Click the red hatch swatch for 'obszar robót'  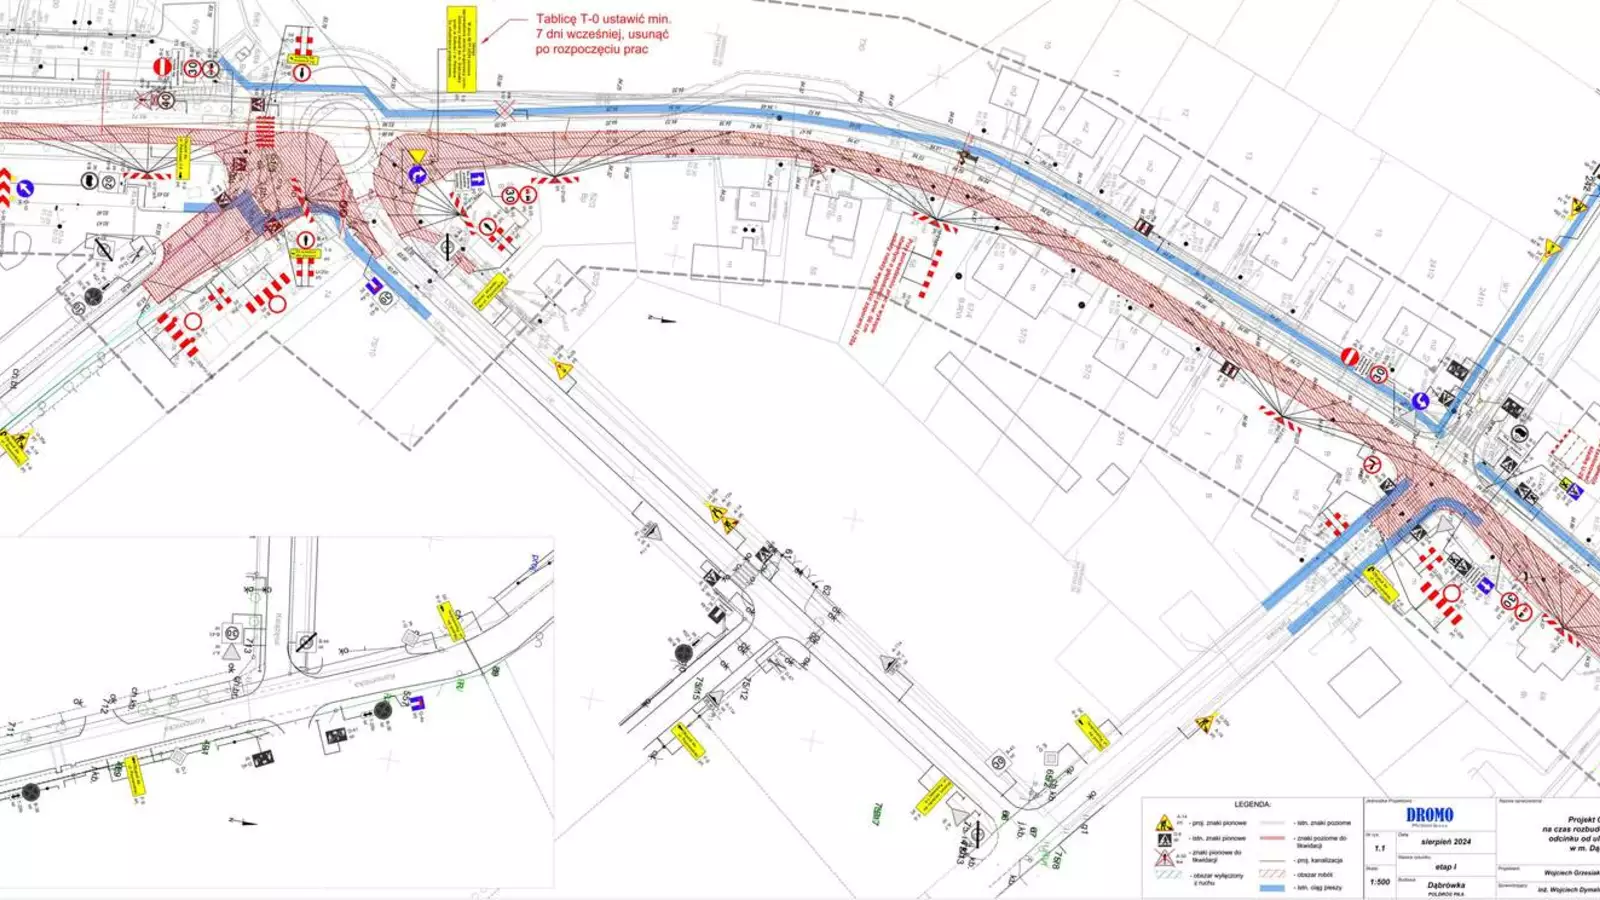1272,874
